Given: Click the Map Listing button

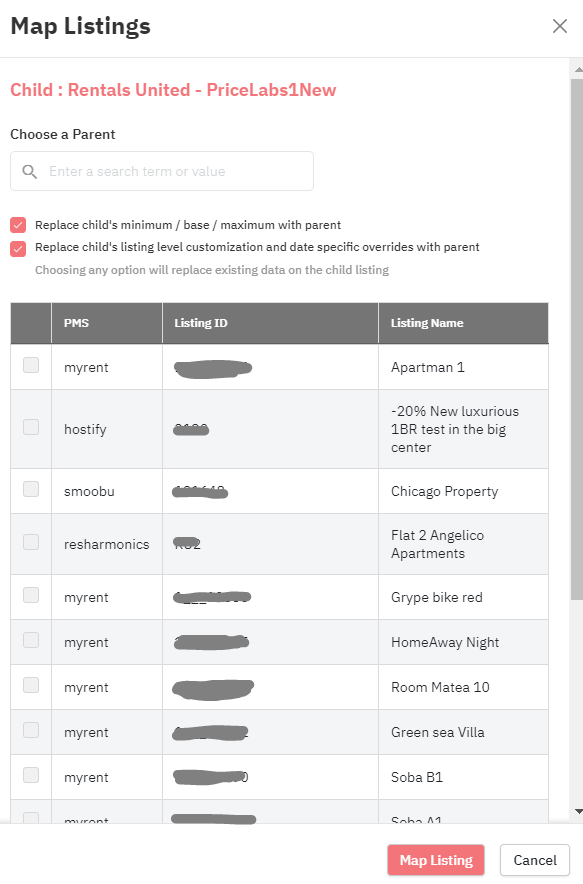Looking at the screenshot, I should pos(436,860).
